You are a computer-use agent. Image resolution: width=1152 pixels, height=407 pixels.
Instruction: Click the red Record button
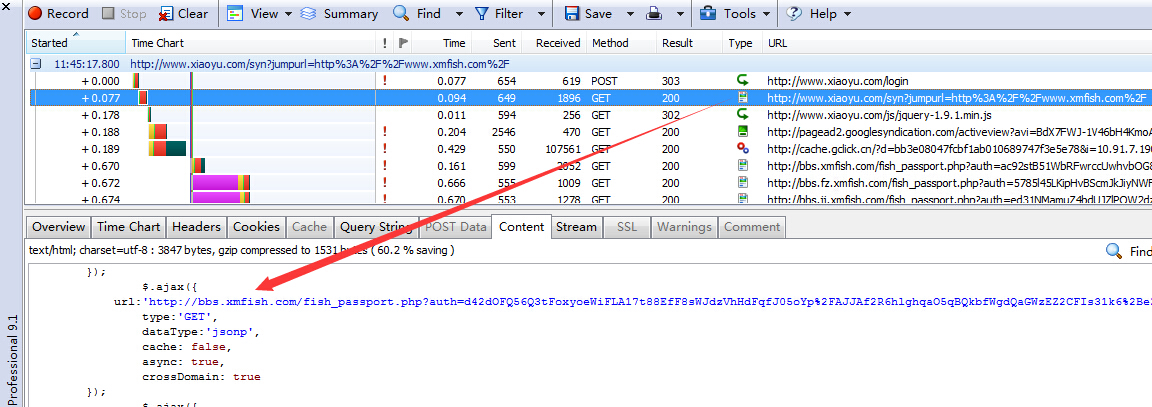(58, 14)
